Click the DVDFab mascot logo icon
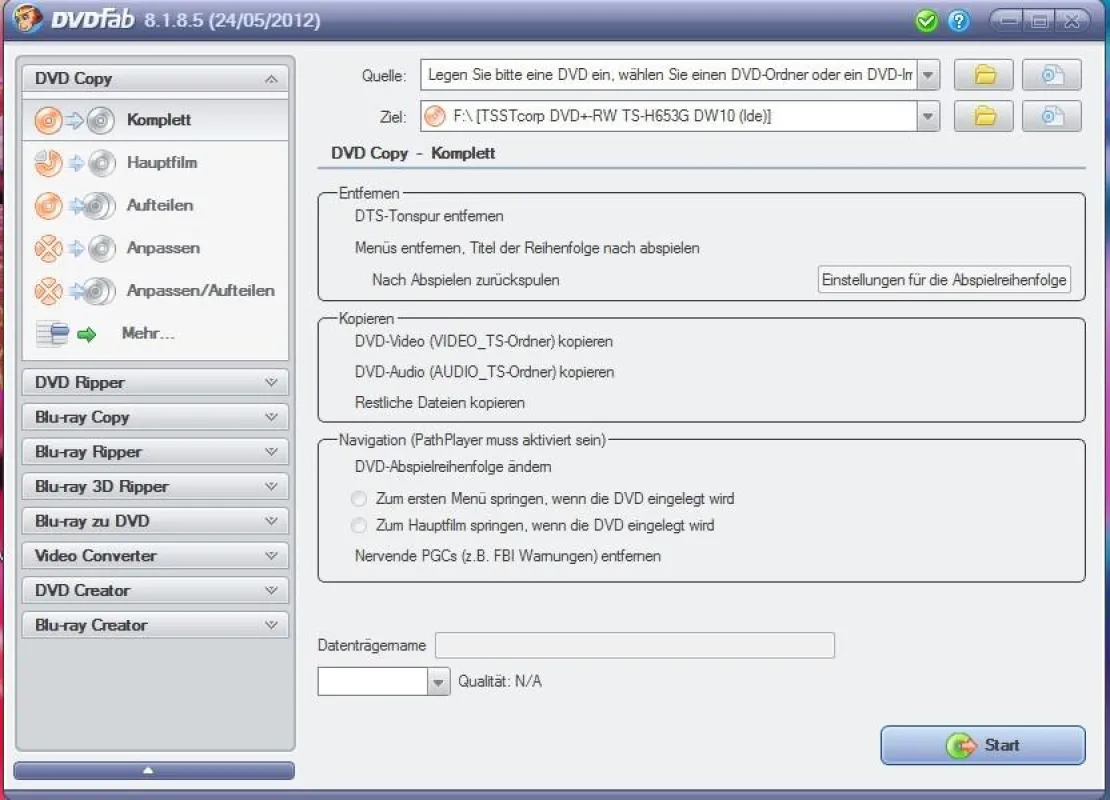 tap(27, 18)
